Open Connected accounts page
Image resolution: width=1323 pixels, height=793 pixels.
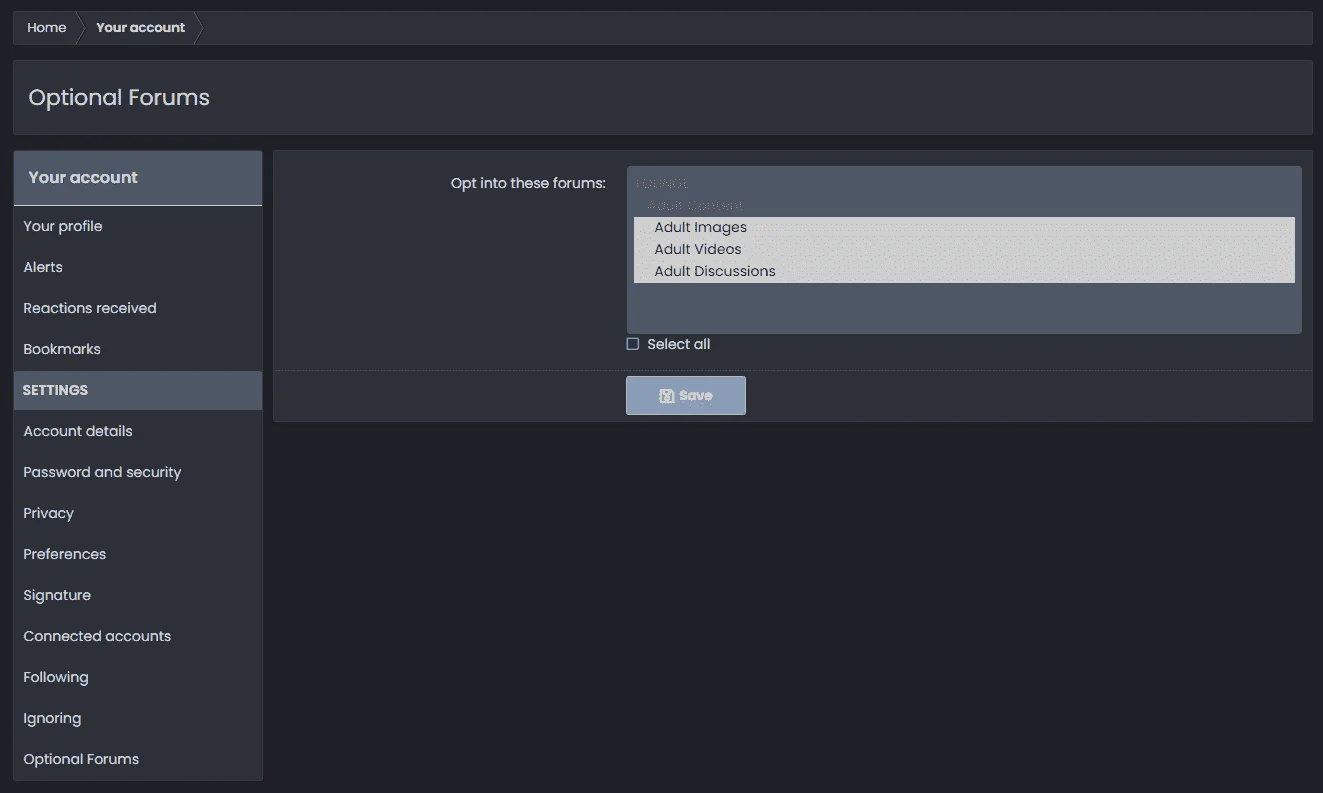click(x=138, y=637)
